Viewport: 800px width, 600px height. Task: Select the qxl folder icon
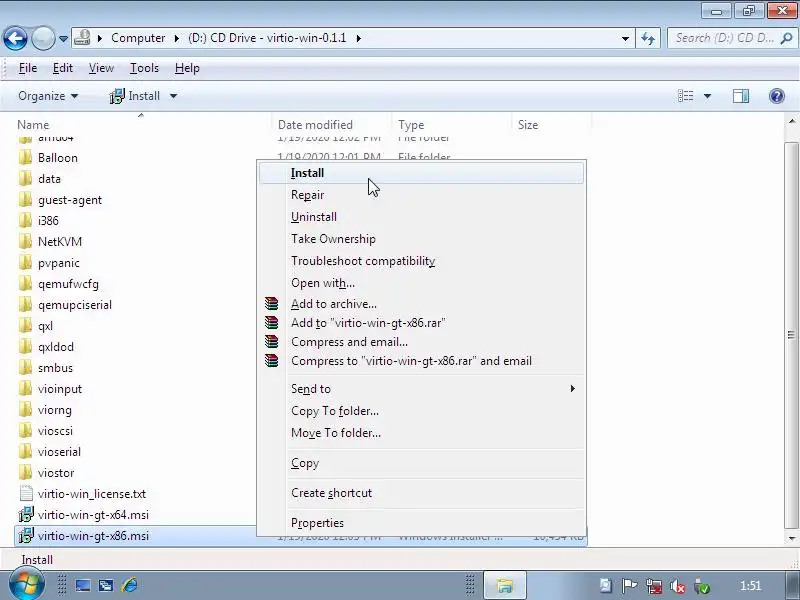(26, 326)
